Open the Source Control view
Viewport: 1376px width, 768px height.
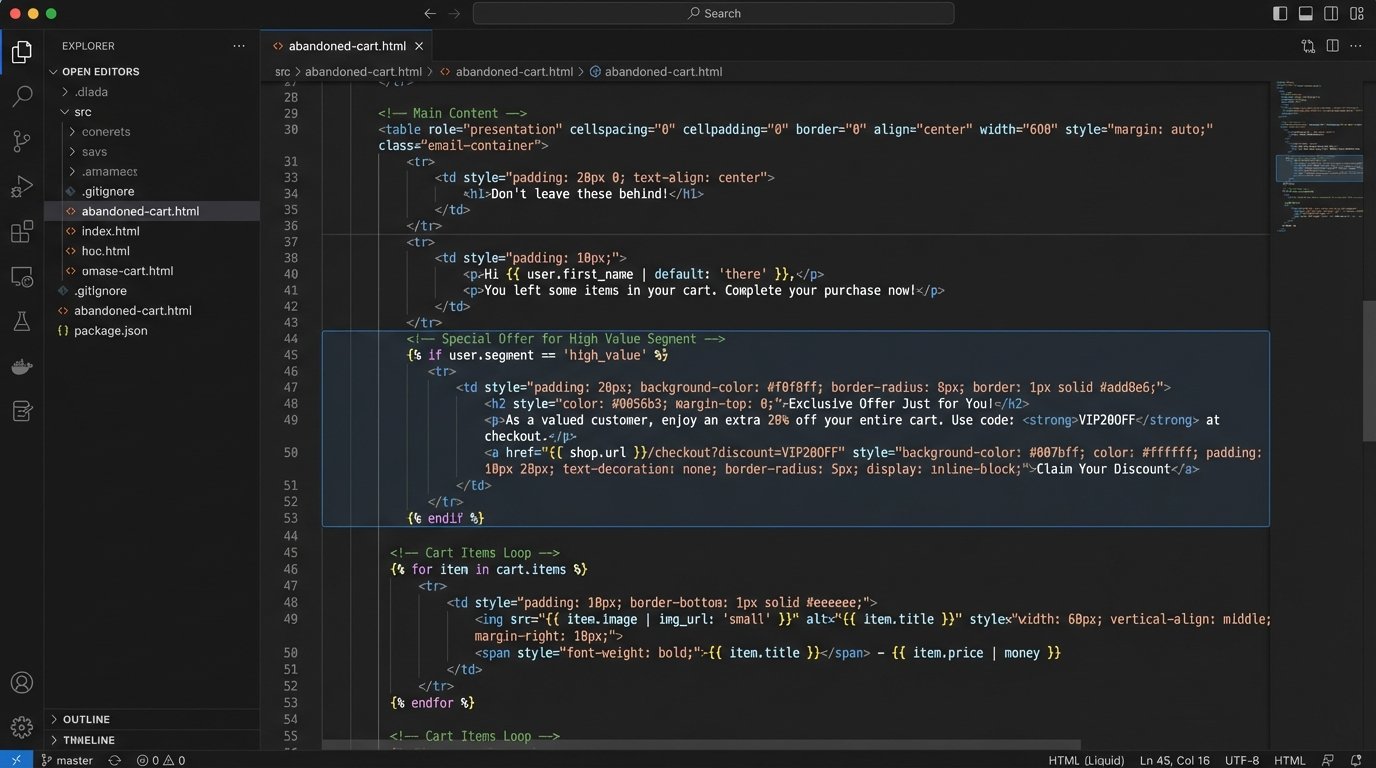(21, 142)
